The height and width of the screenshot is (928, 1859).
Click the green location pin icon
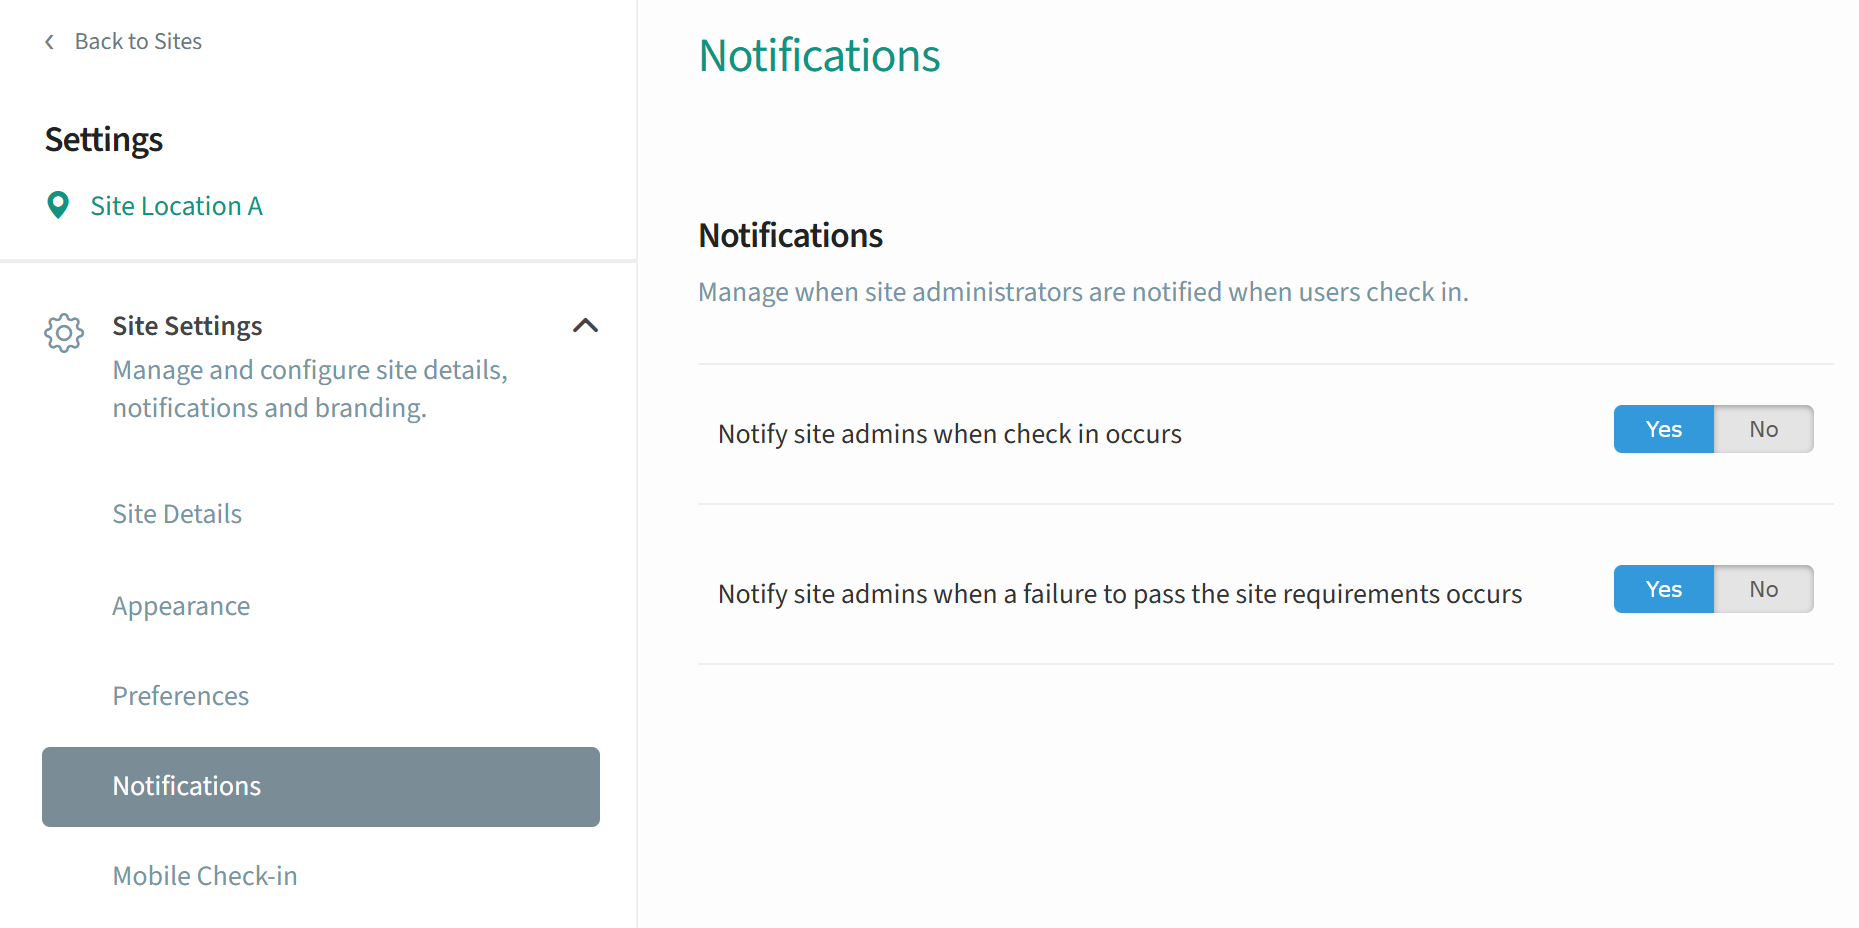coord(58,205)
